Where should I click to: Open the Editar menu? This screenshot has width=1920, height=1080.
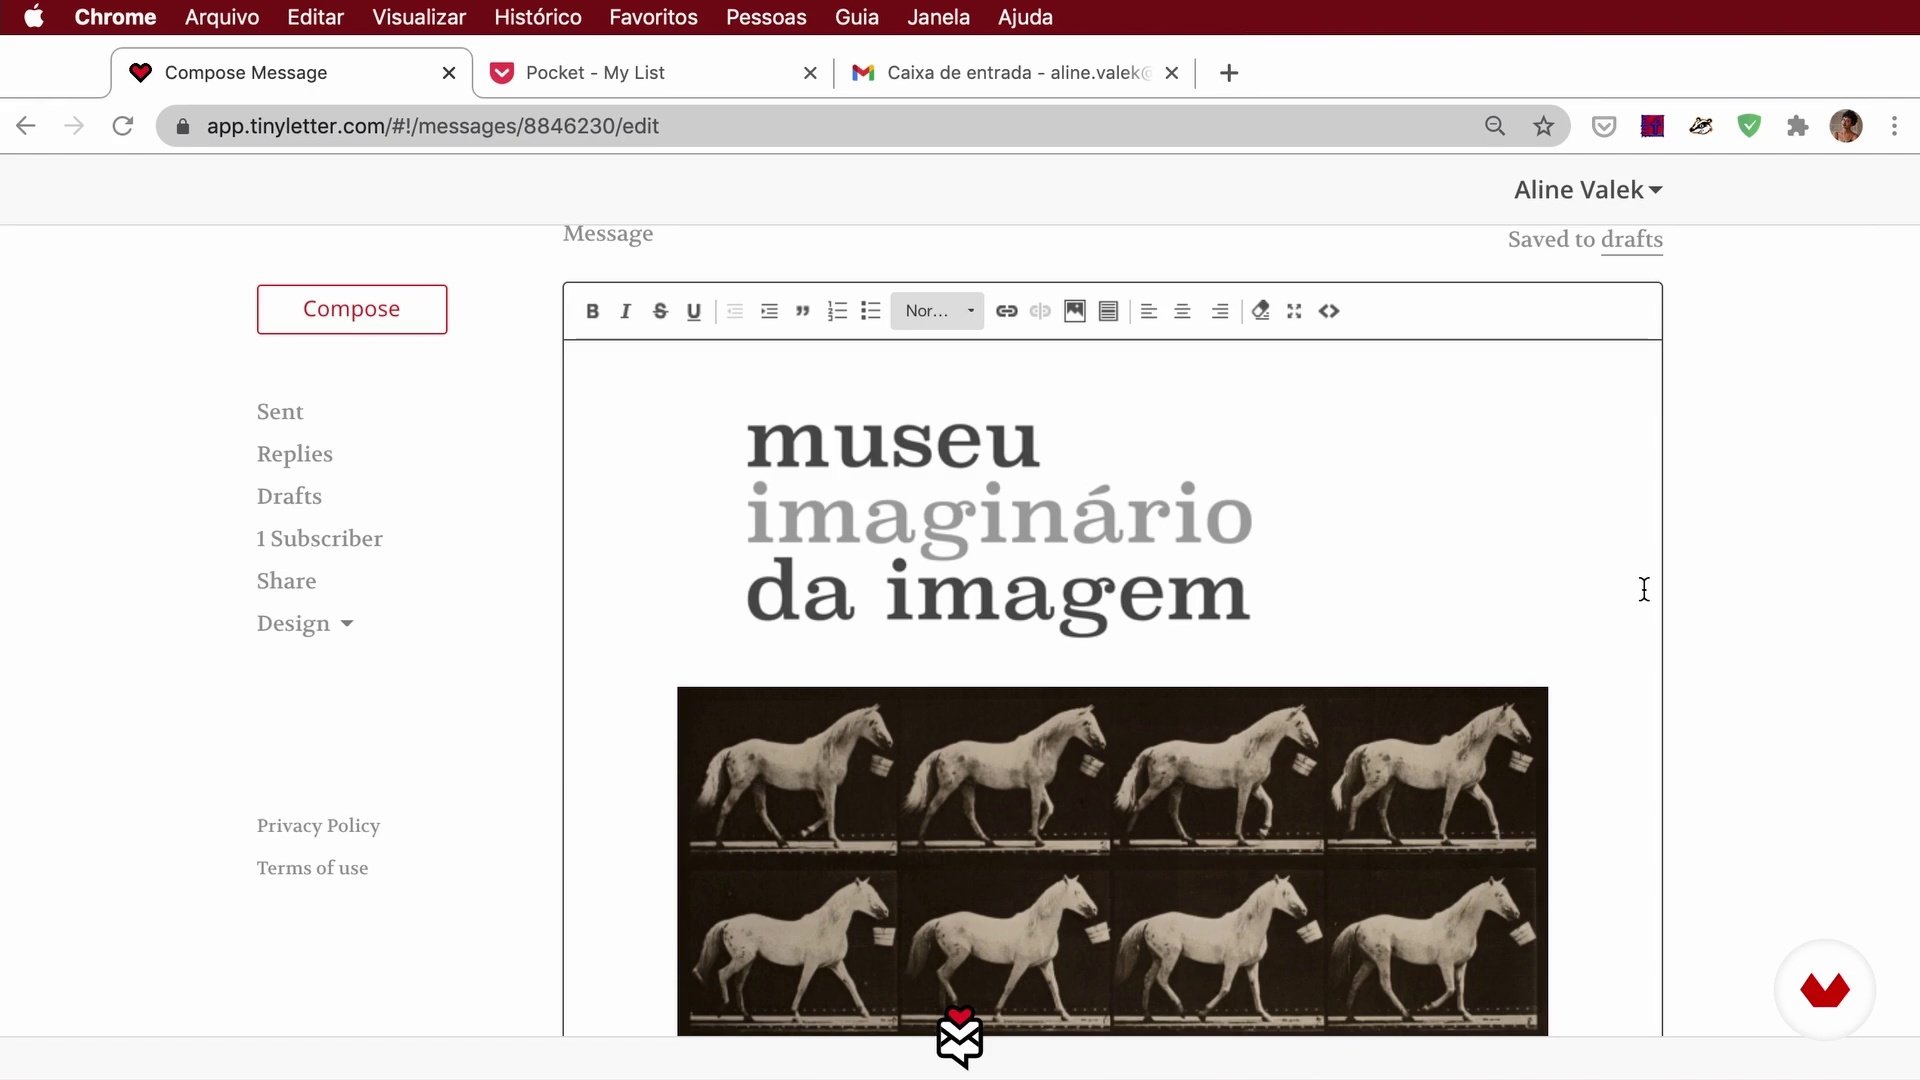315,17
